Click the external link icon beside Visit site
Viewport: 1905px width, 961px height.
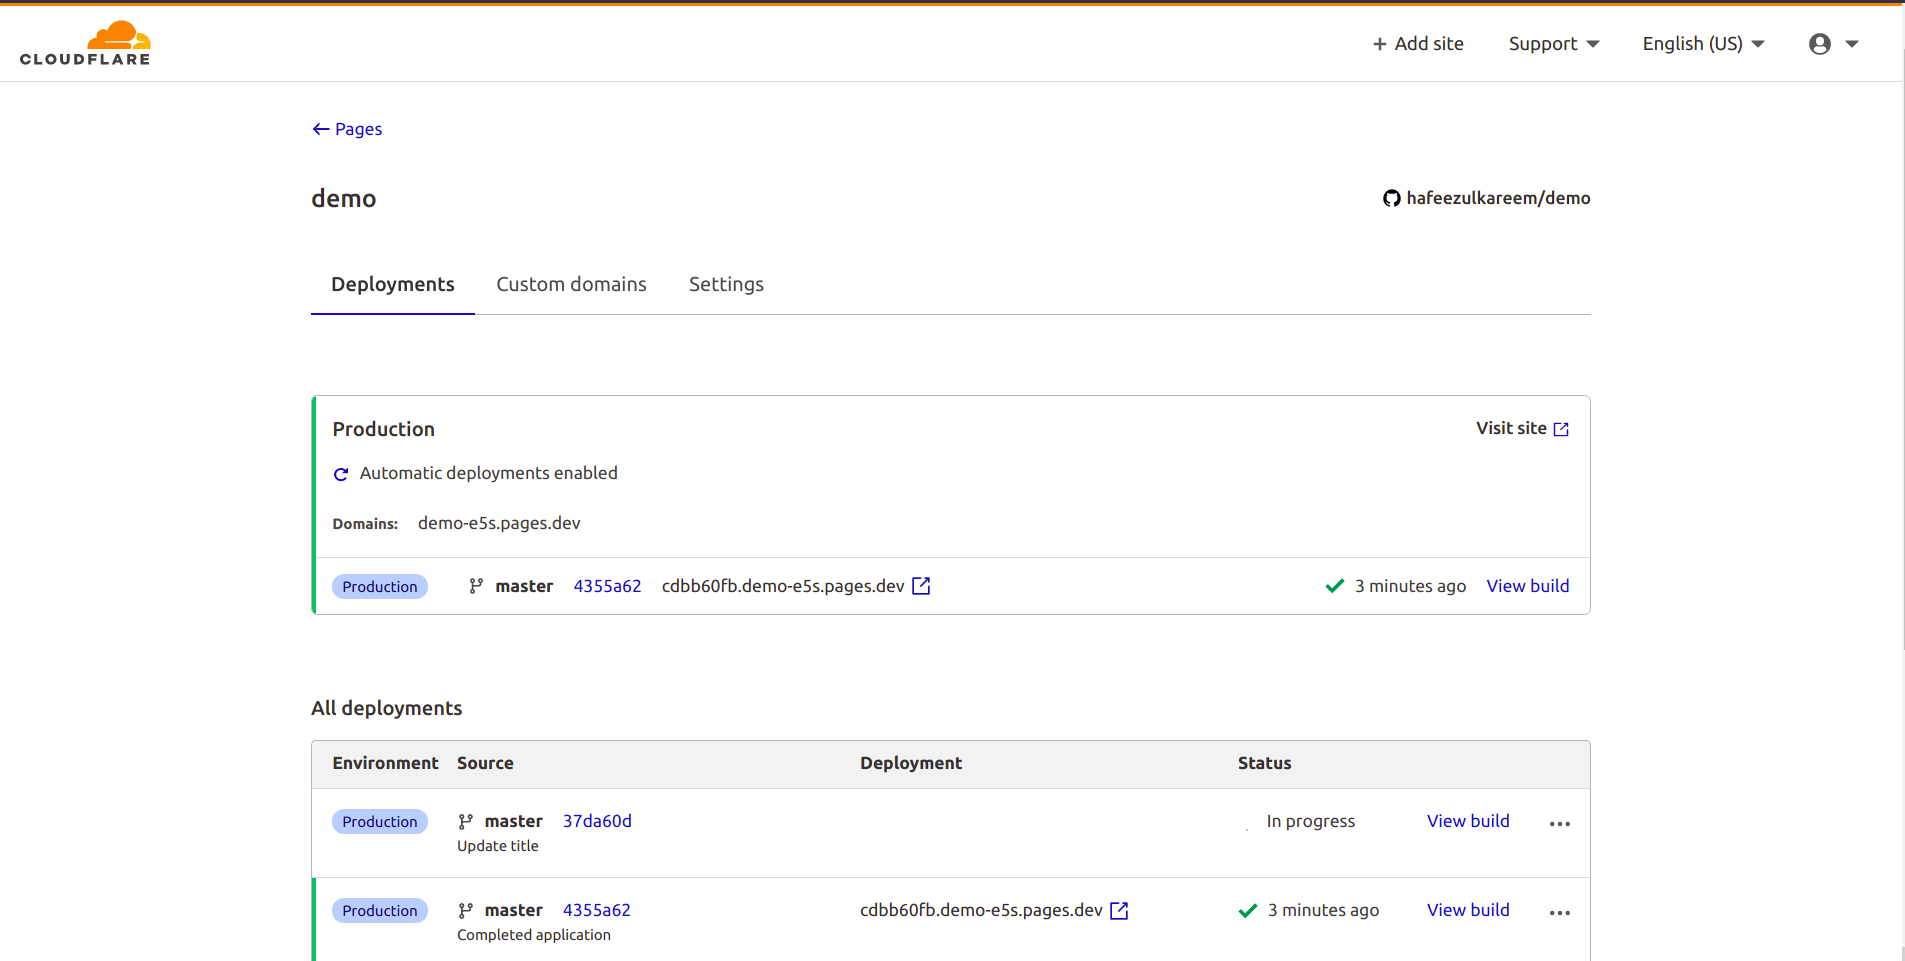[1561, 429]
